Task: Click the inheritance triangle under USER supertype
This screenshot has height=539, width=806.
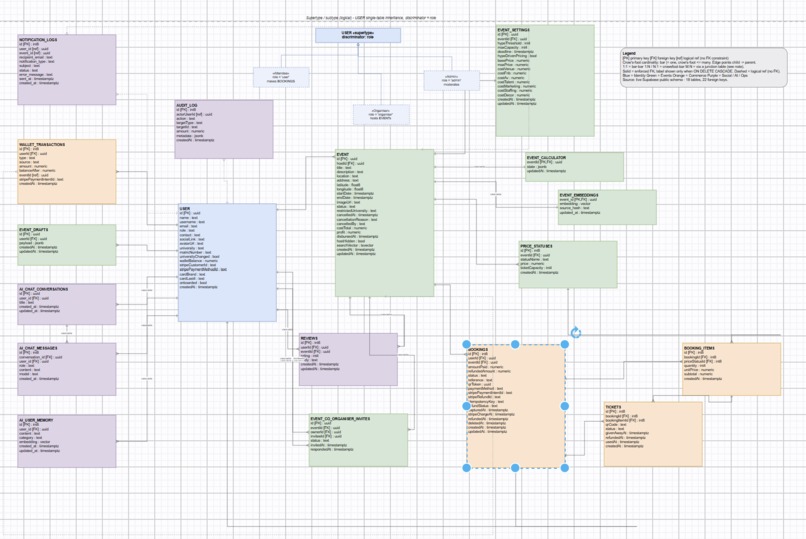Action: point(358,45)
